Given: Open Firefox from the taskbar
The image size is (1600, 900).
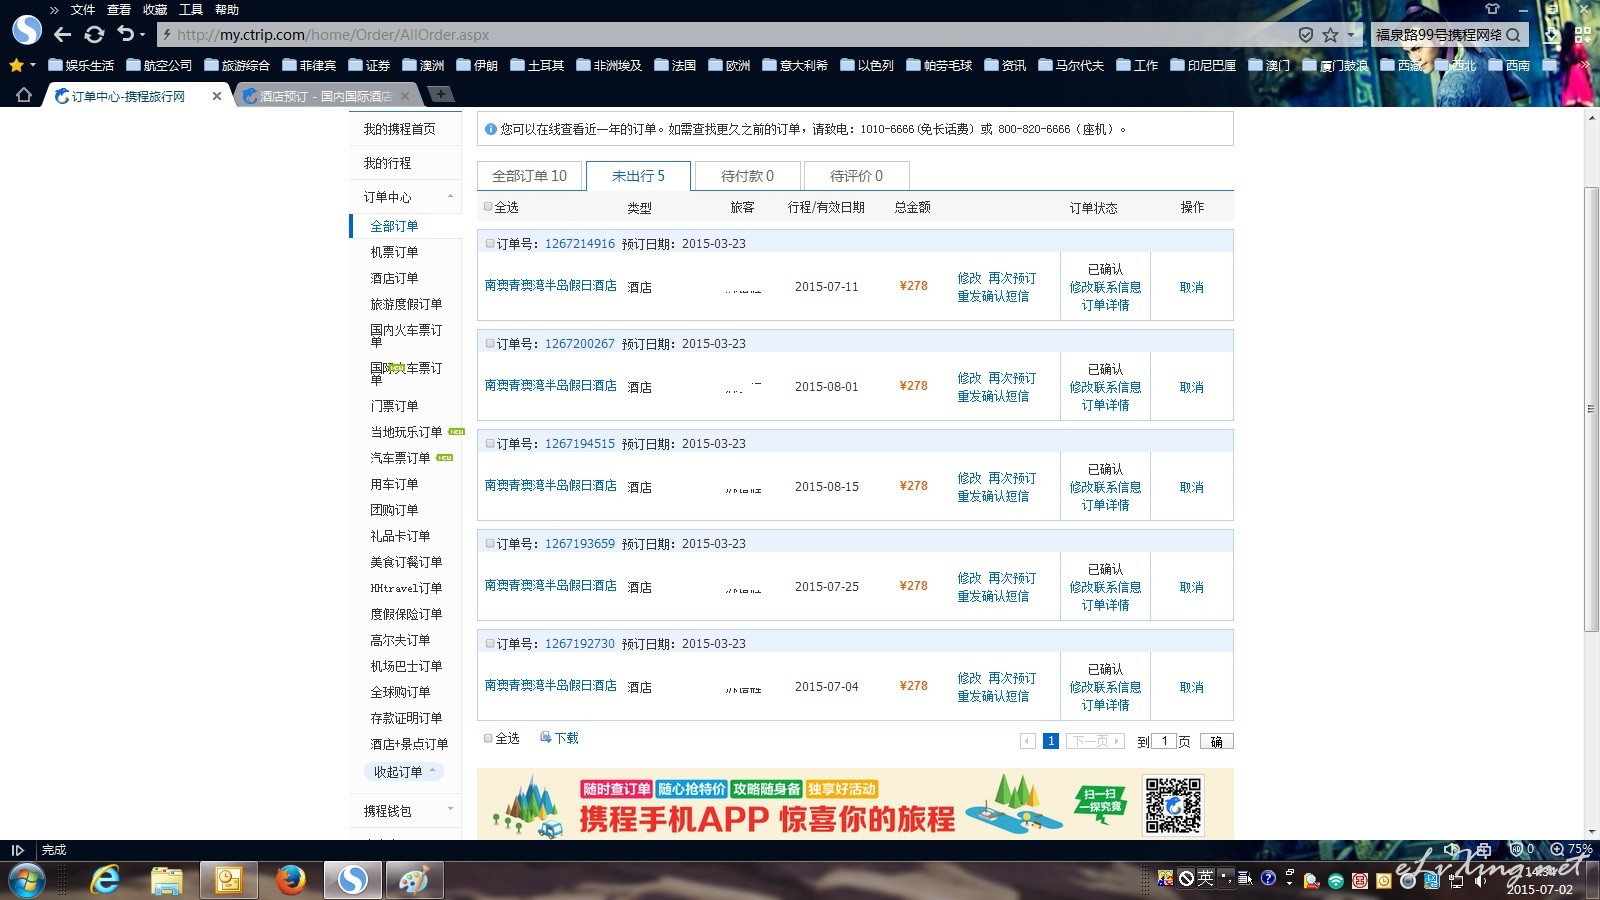Looking at the screenshot, I should click(x=291, y=880).
